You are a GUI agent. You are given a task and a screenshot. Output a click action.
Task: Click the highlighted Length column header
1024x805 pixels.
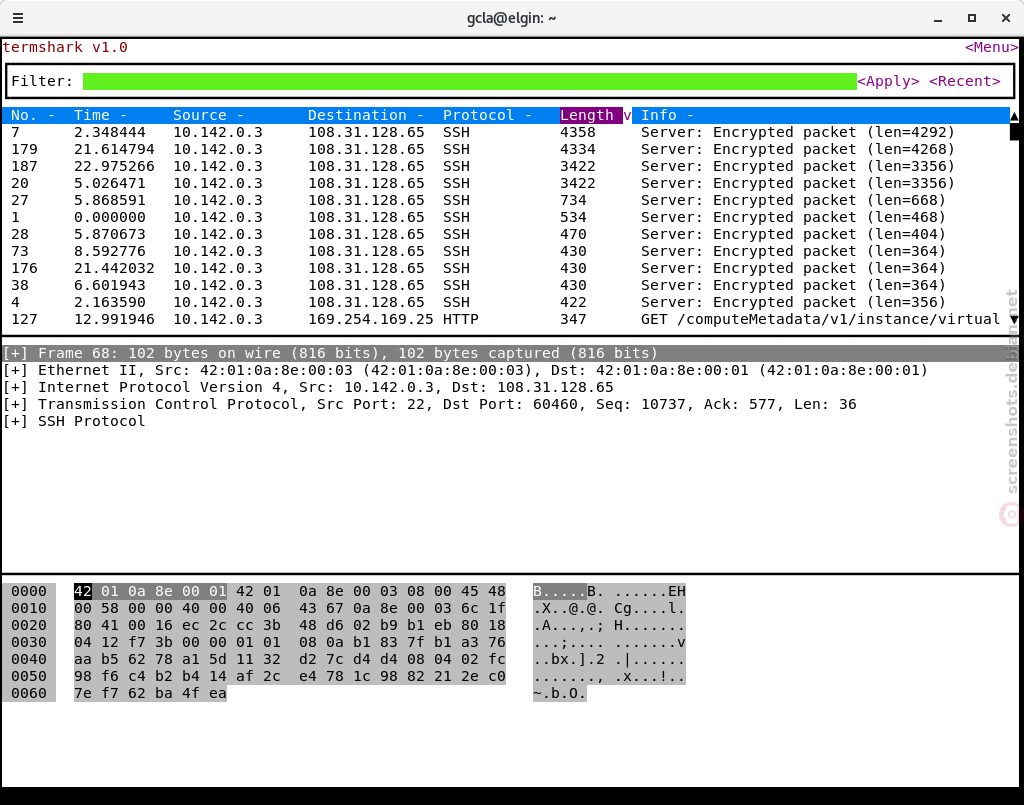coord(591,116)
